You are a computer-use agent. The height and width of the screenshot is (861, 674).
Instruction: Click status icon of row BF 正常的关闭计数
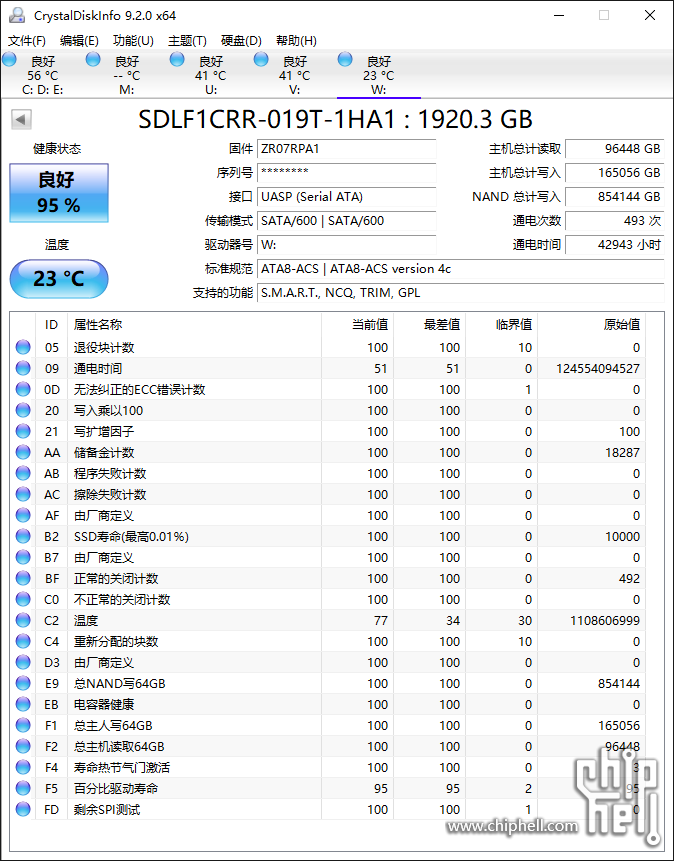click(23, 578)
